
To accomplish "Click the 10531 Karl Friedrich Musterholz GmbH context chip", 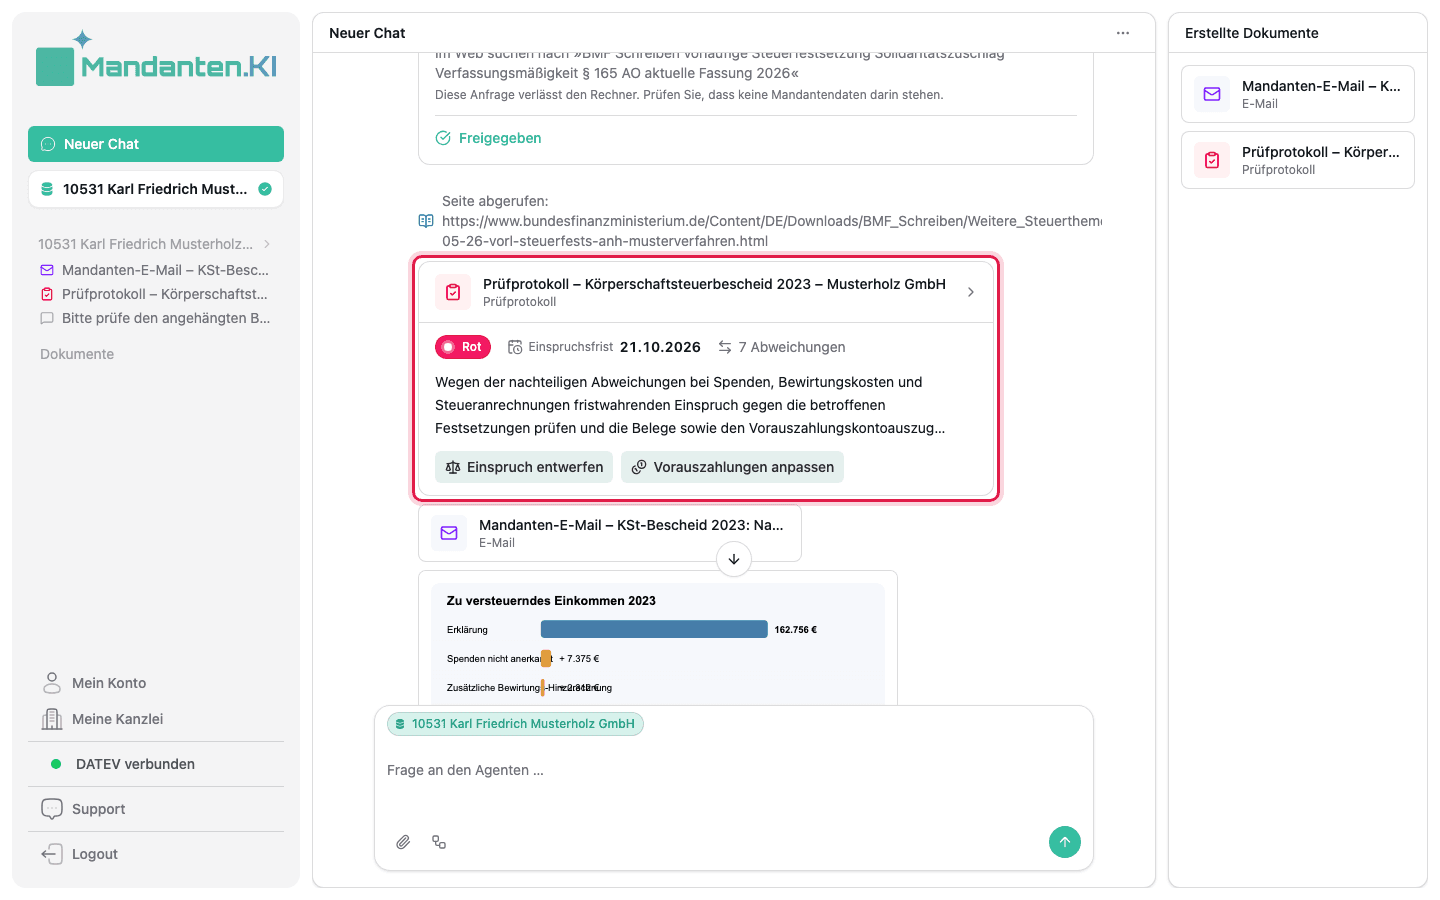I will 515,724.
